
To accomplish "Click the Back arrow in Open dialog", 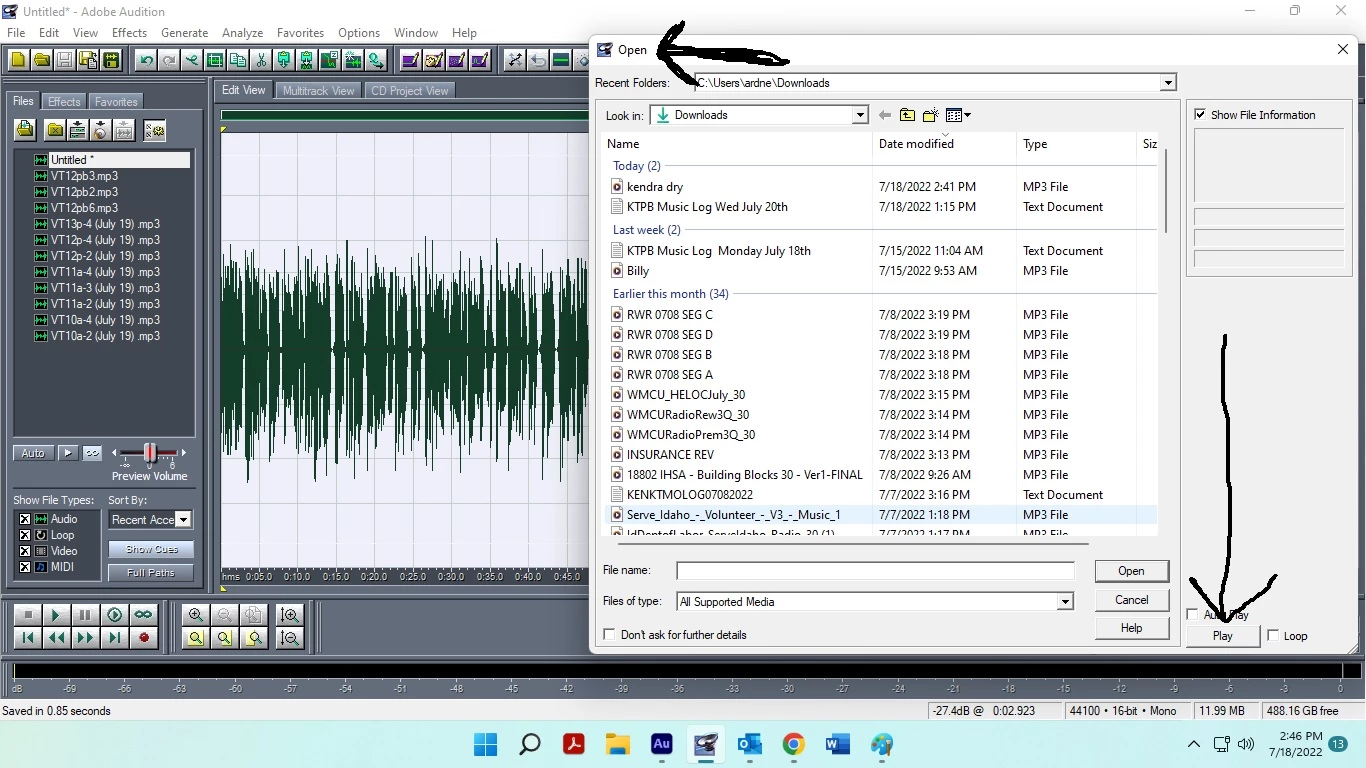I will point(884,115).
